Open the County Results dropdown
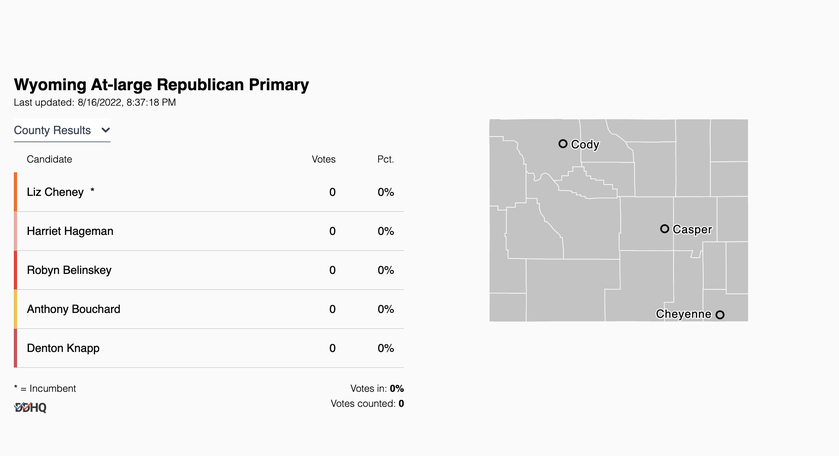Image resolution: width=839 pixels, height=456 pixels. (62, 130)
